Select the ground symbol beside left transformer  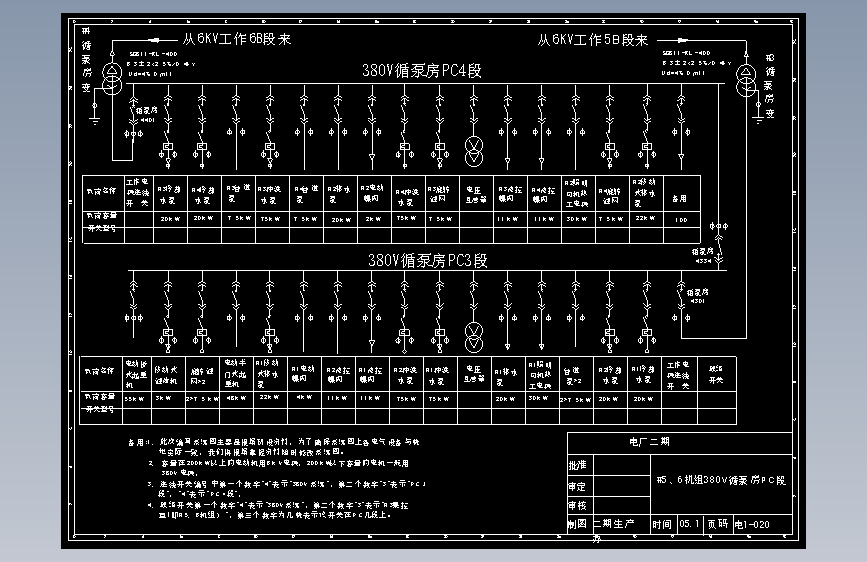tap(95, 121)
